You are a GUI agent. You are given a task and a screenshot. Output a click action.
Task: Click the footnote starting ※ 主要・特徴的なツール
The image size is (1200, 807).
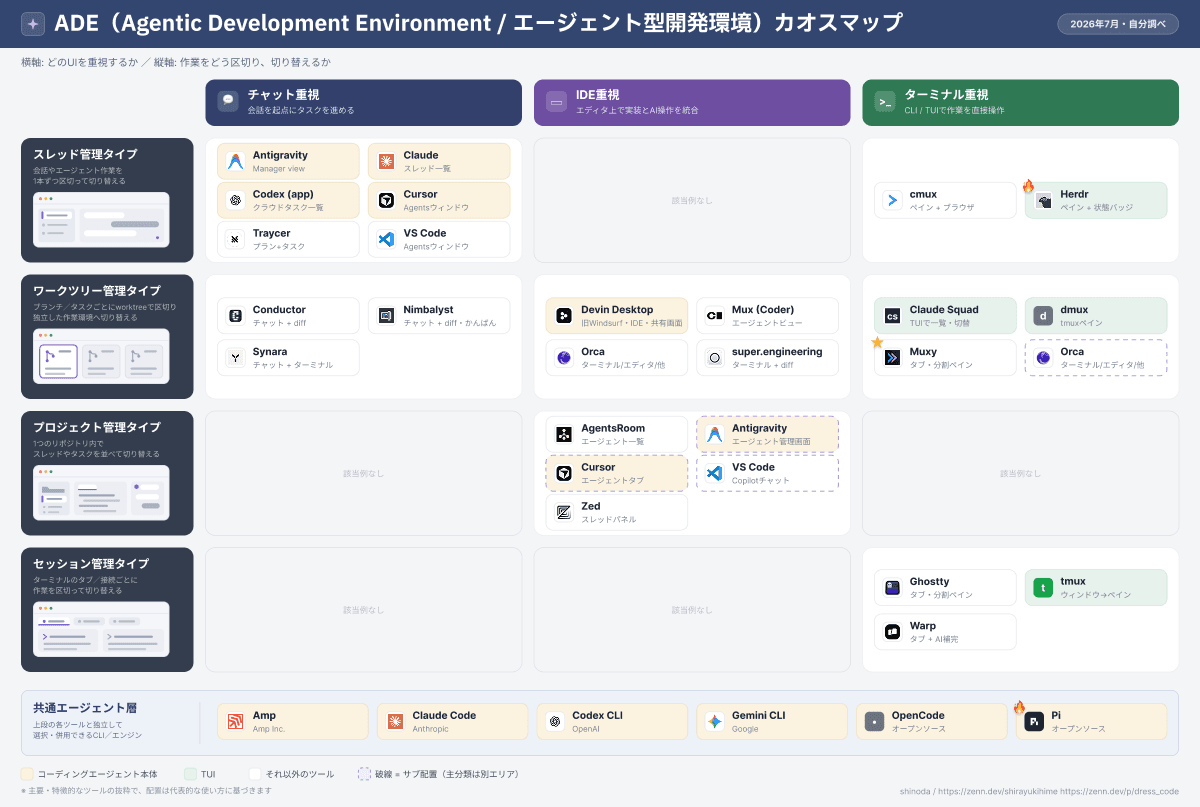[x=146, y=790]
